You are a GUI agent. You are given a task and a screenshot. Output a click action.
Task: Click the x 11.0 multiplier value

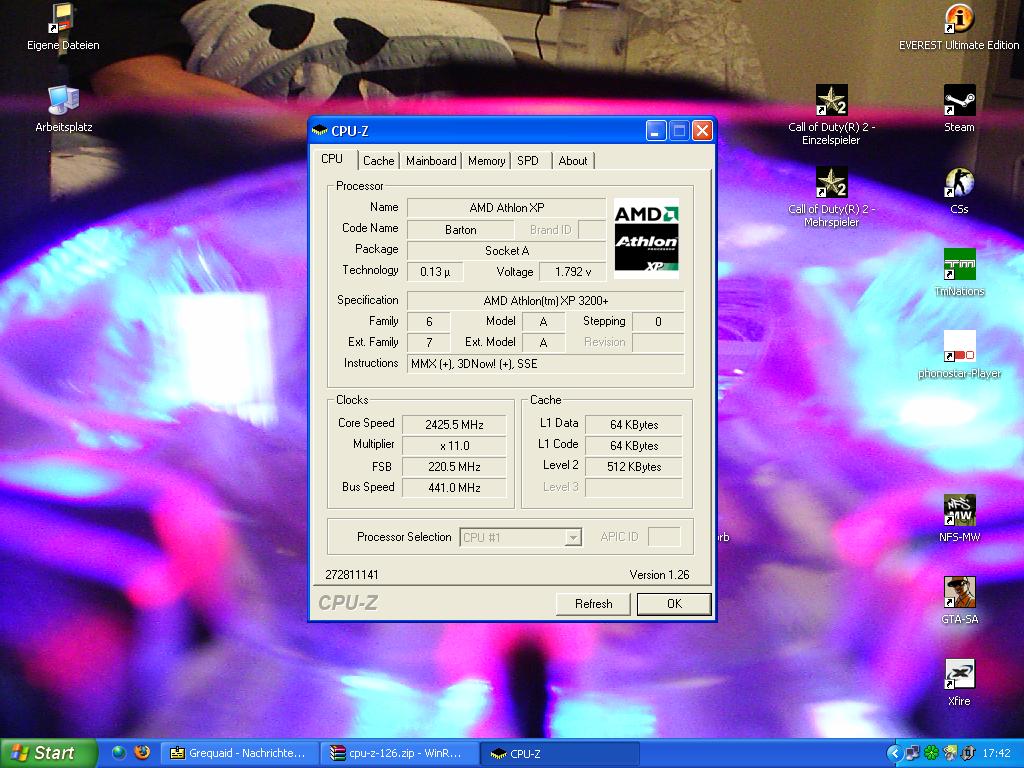coord(454,445)
